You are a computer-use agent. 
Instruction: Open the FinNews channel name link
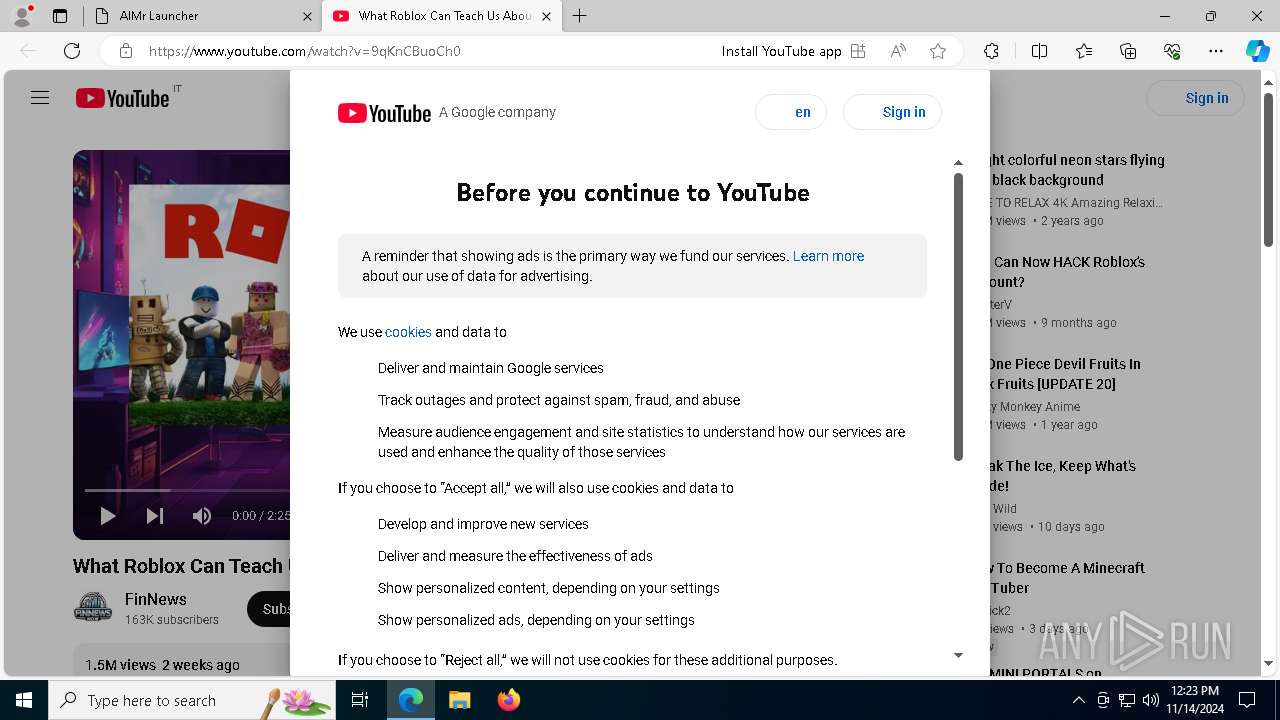tap(156, 599)
